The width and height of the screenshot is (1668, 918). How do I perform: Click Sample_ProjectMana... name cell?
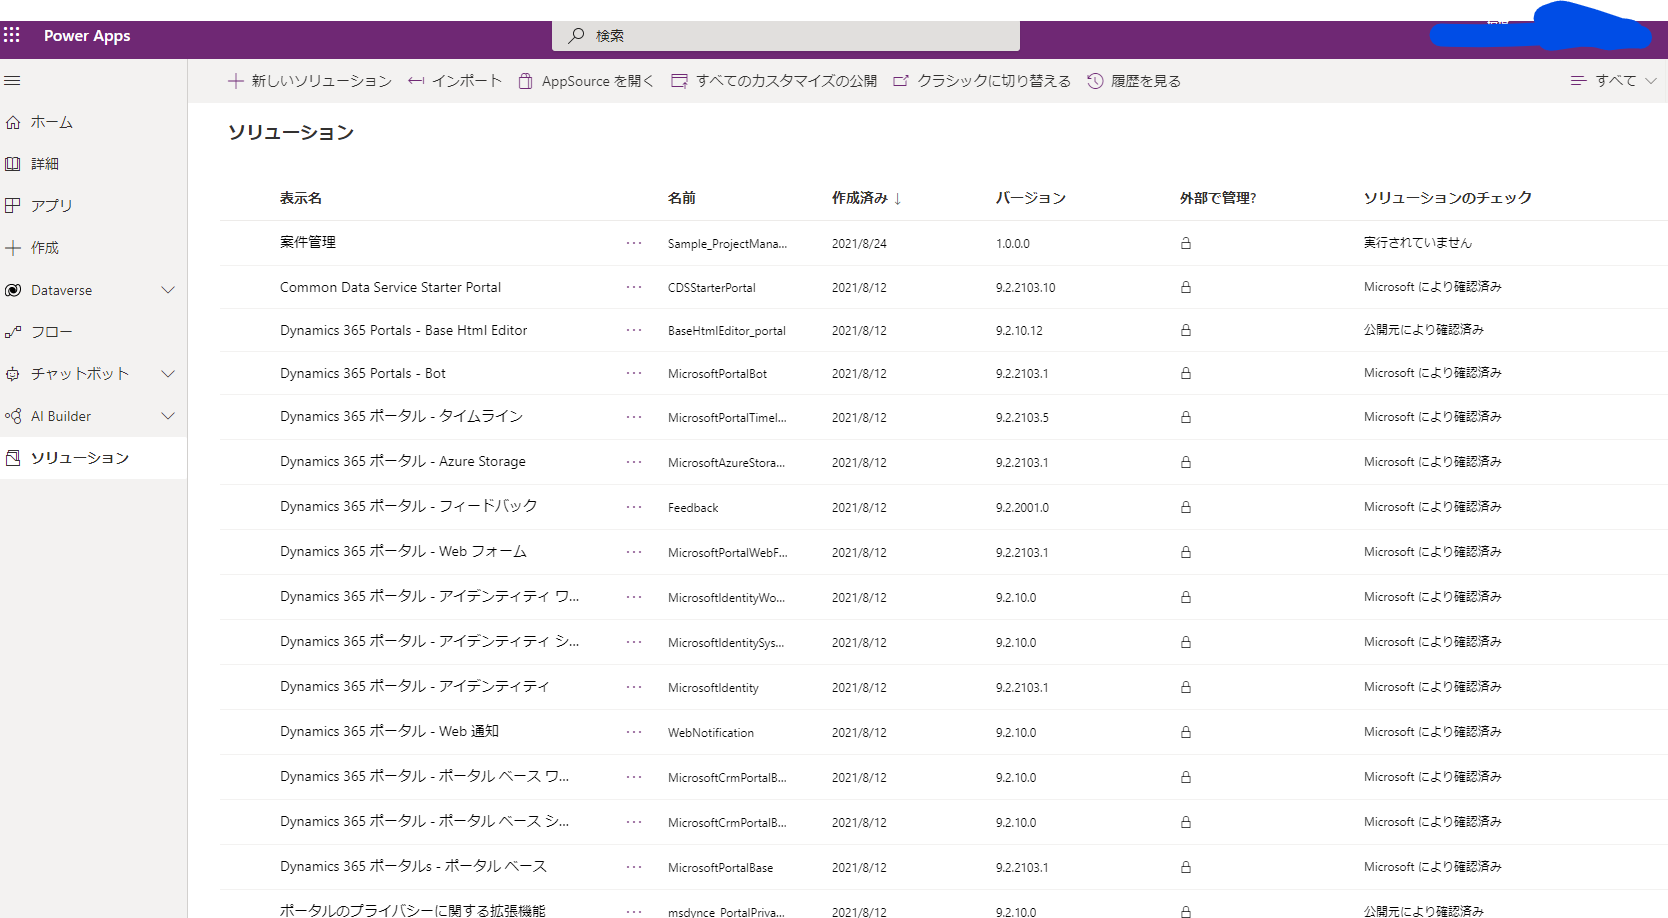click(x=728, y=243)
